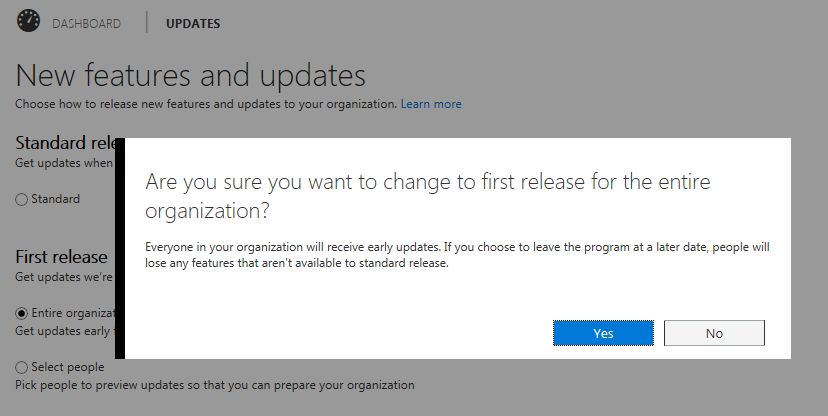
Task: Confirm the change with the Yes button
Action: (x=603, y=333)
